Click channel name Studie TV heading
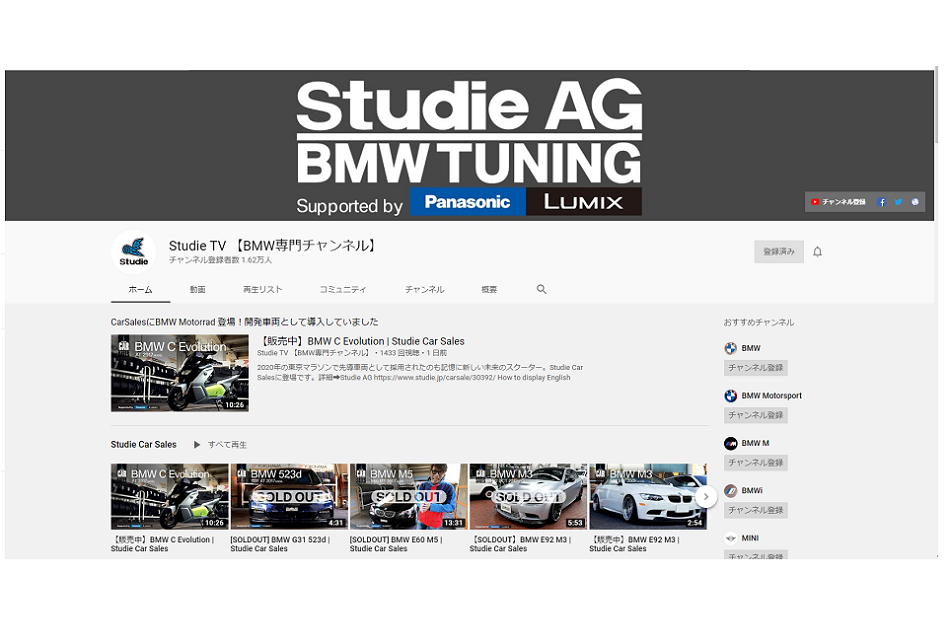Image resolution: width=948 pixels, height=634 pixels. click(273, 246)
